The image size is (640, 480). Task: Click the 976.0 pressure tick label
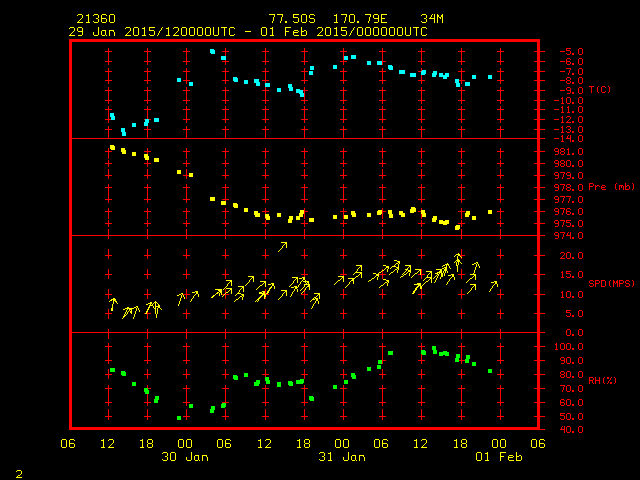point(569,211)
